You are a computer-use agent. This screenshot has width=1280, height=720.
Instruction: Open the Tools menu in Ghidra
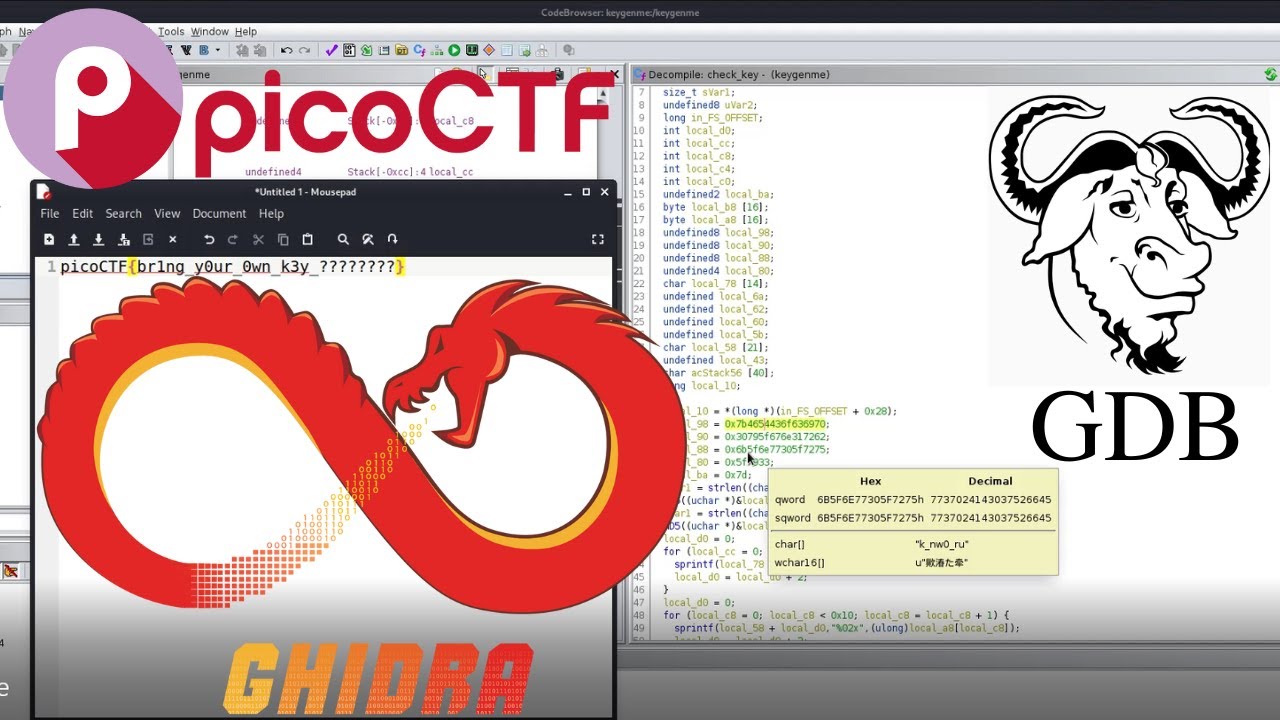171,32
